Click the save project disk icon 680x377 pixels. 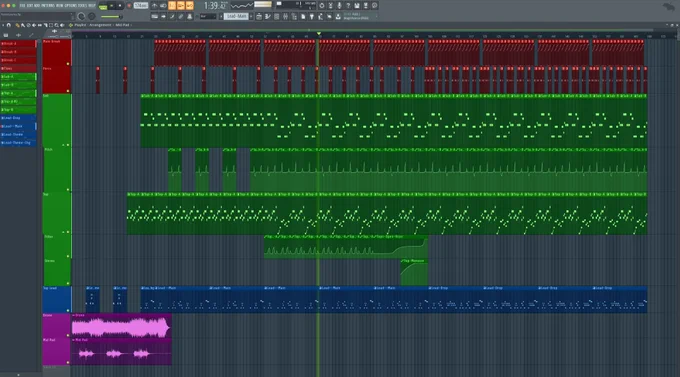coord(357,6)
